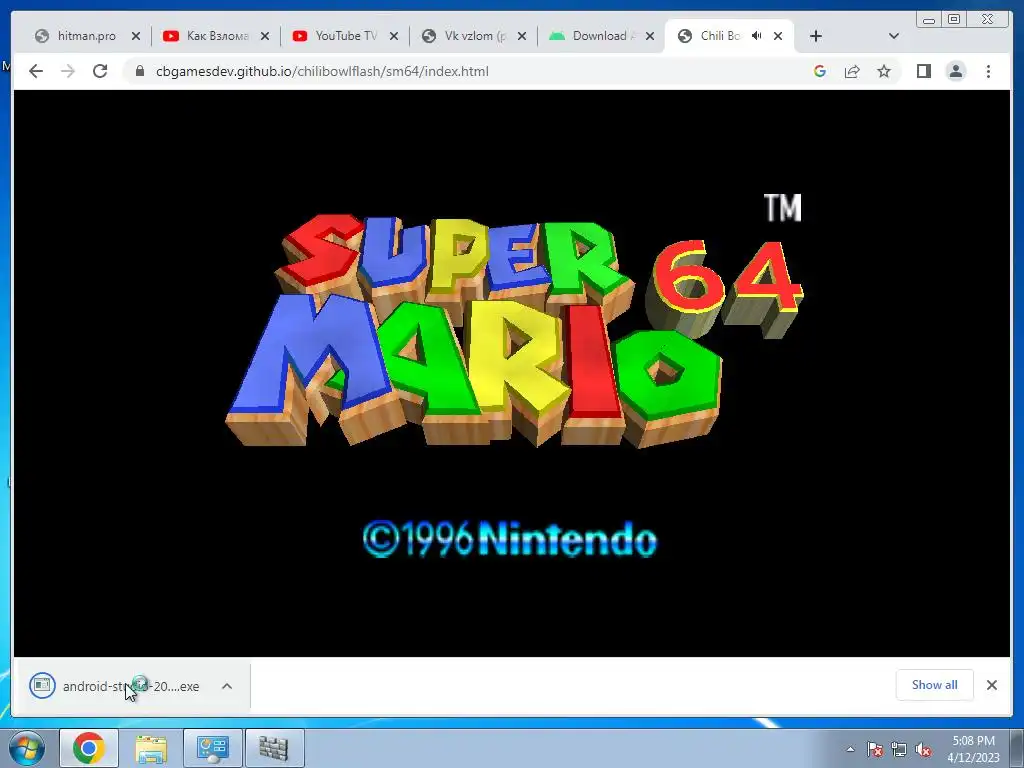Open the Windows Start menu
Image resolution: width=1024 pixels, height=768 pixels.
click(27, 748)
